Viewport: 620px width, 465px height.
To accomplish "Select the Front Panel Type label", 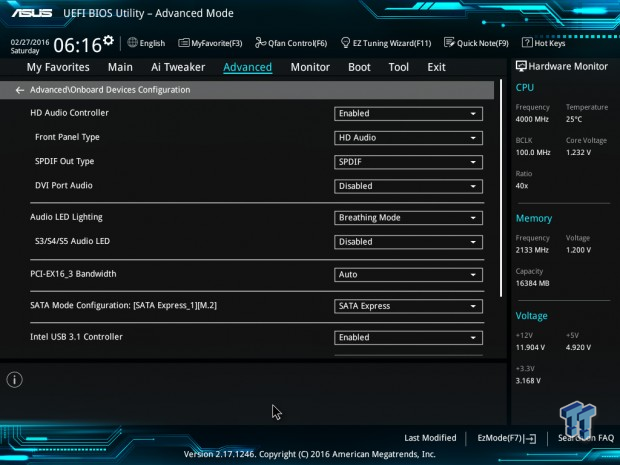I will pos(67,137).
